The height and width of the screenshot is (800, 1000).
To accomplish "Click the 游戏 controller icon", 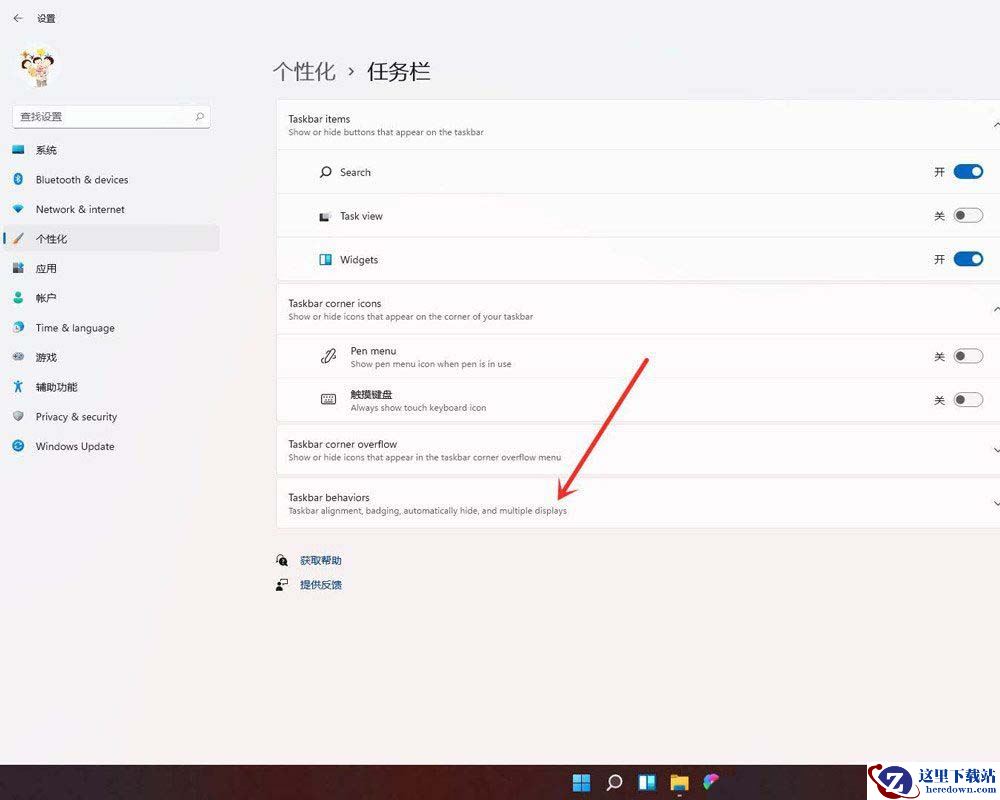I will click(18, 357).
